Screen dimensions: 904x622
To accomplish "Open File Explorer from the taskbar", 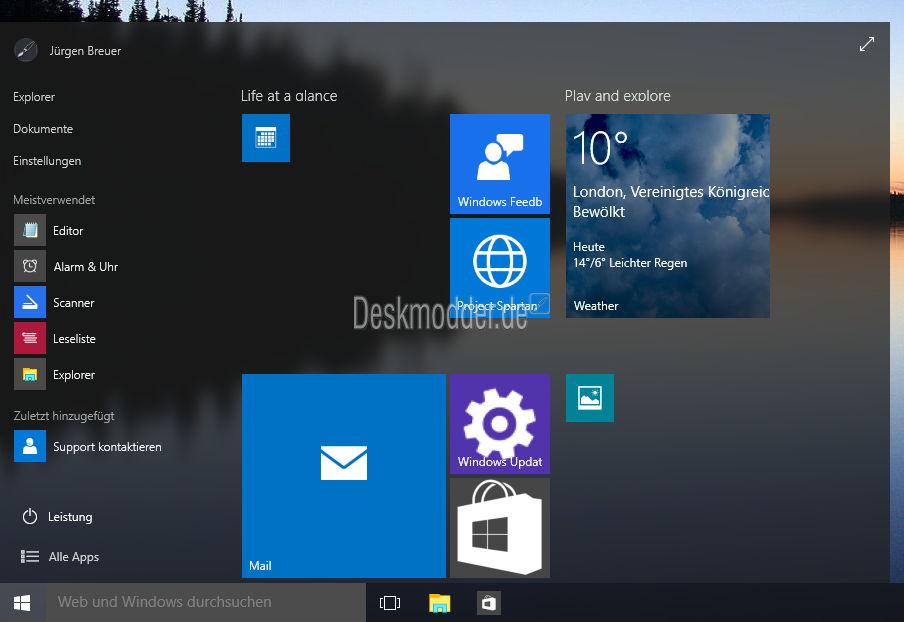I will pos(439,603).
